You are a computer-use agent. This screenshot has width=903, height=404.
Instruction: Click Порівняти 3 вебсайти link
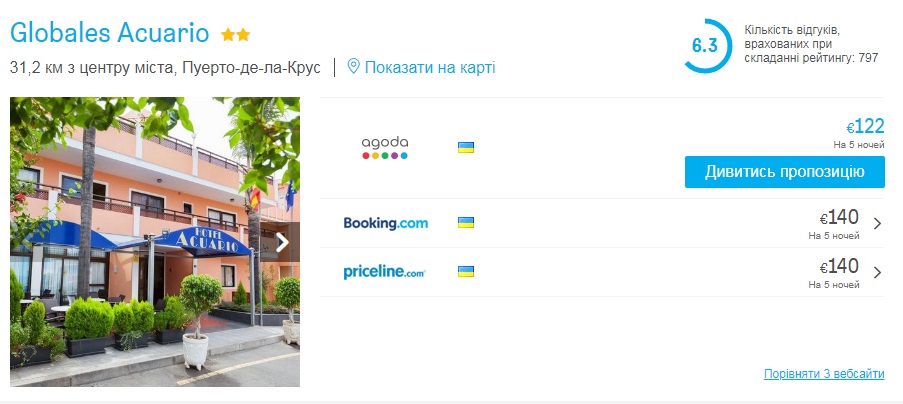tap(823, 374)
